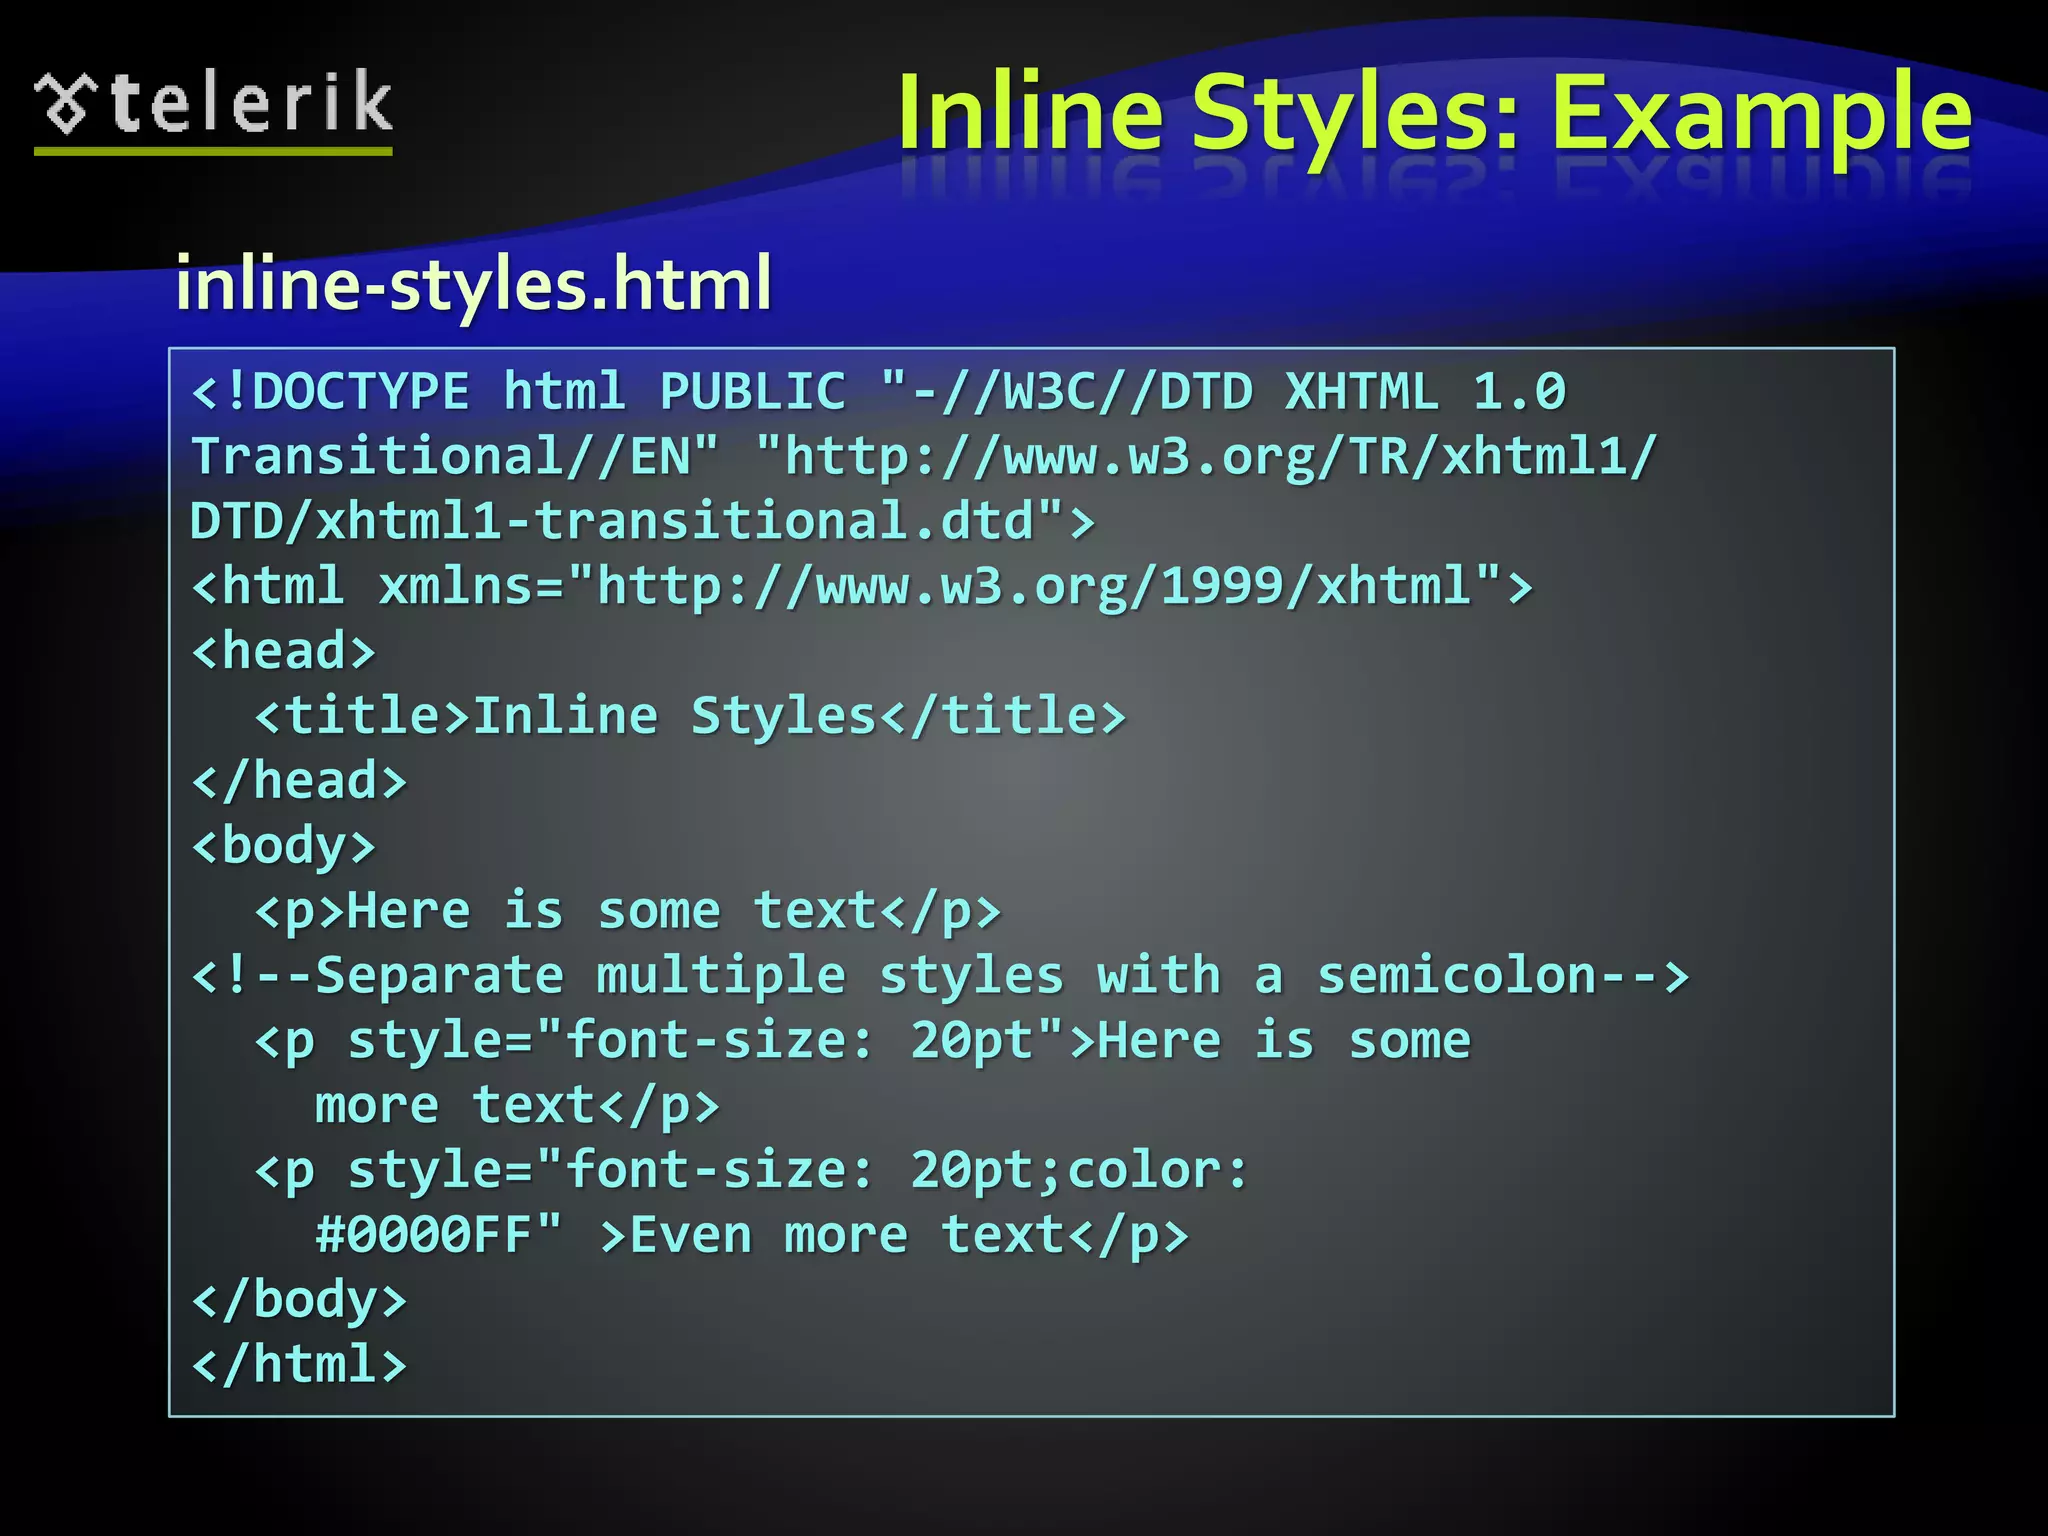
Task: Click the opening body tag
Action: 284,846
